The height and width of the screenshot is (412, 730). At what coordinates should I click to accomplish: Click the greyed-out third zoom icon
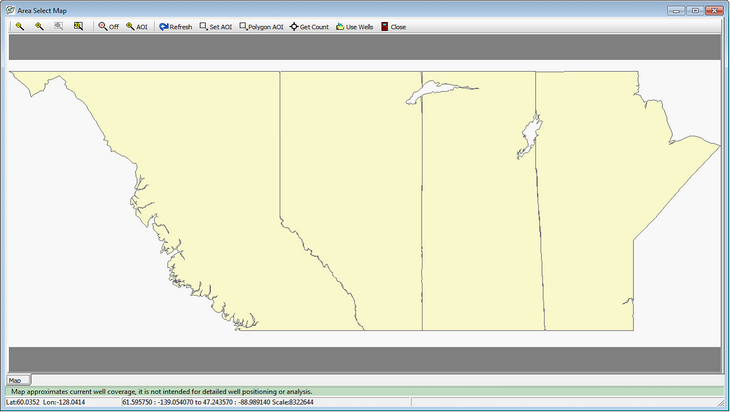point(58,26)
